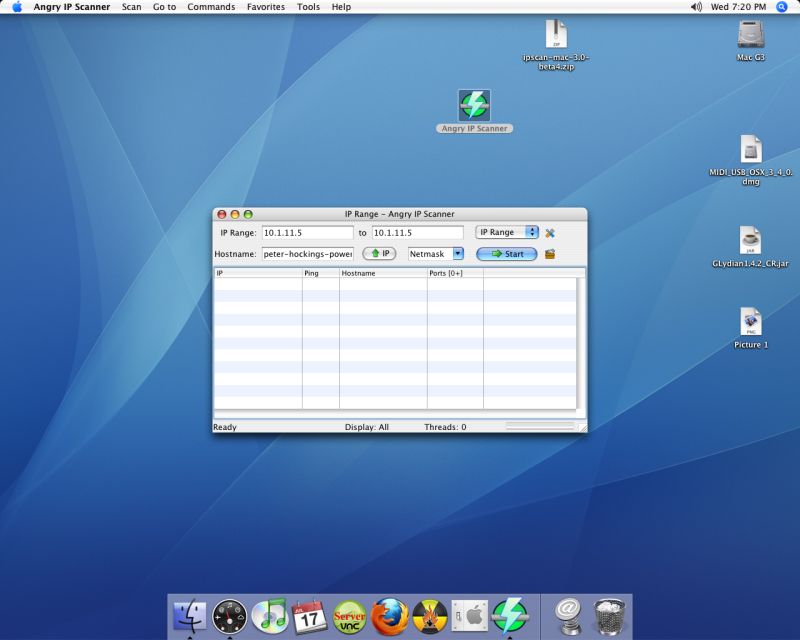This screenshot has width=800, height=640.
Task: Click the IP up-arrow button
Action: [x=379, y=254]
